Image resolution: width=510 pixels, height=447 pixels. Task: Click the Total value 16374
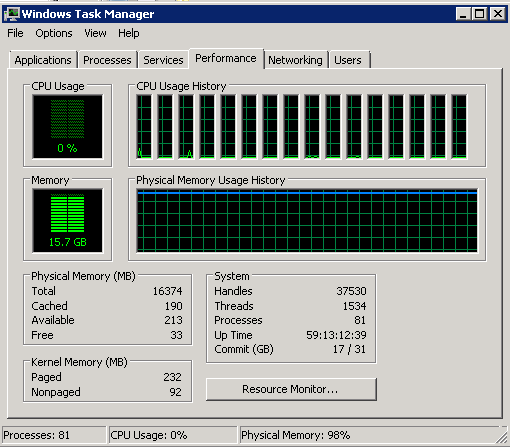pyautogui.click(x=167, y=291)
